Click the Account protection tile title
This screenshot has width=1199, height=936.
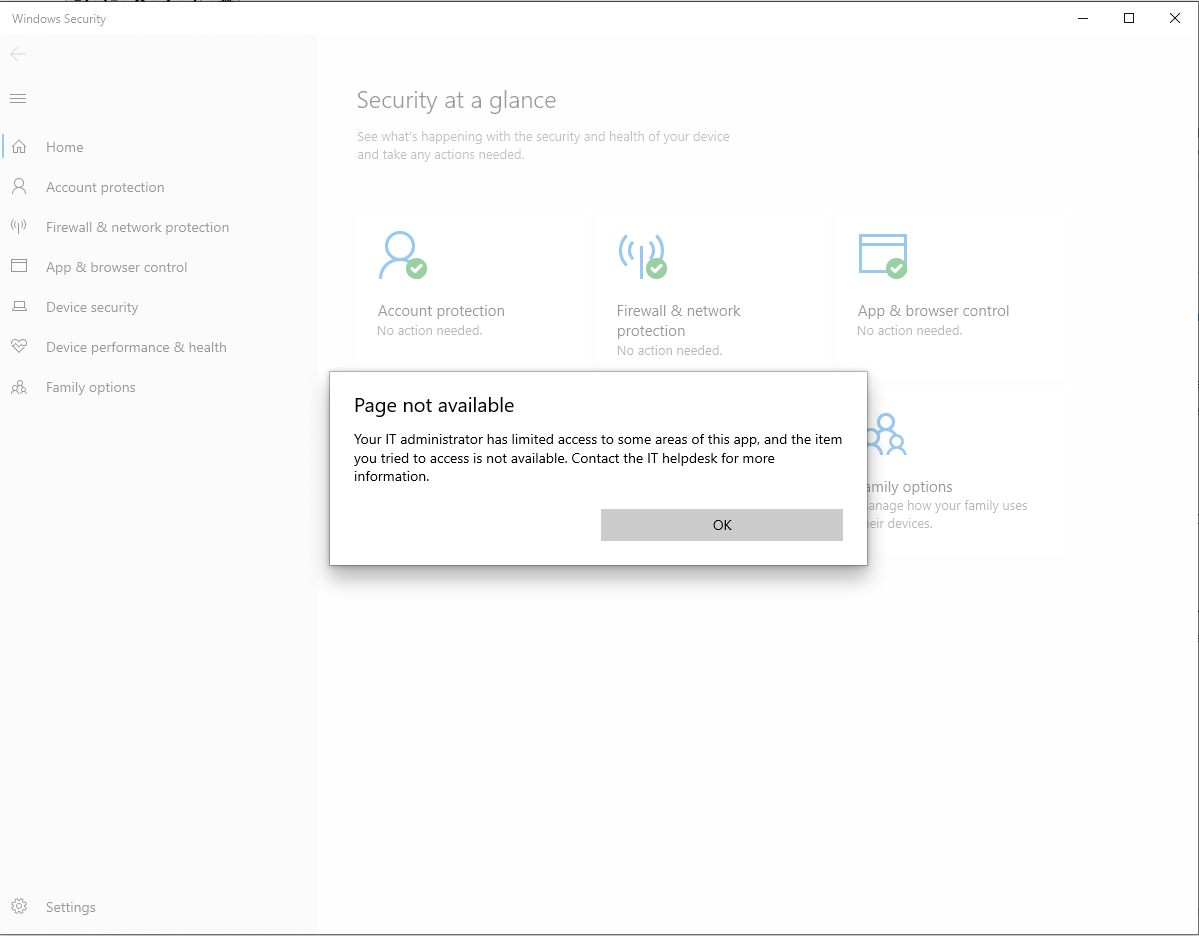tap(441, 310)
